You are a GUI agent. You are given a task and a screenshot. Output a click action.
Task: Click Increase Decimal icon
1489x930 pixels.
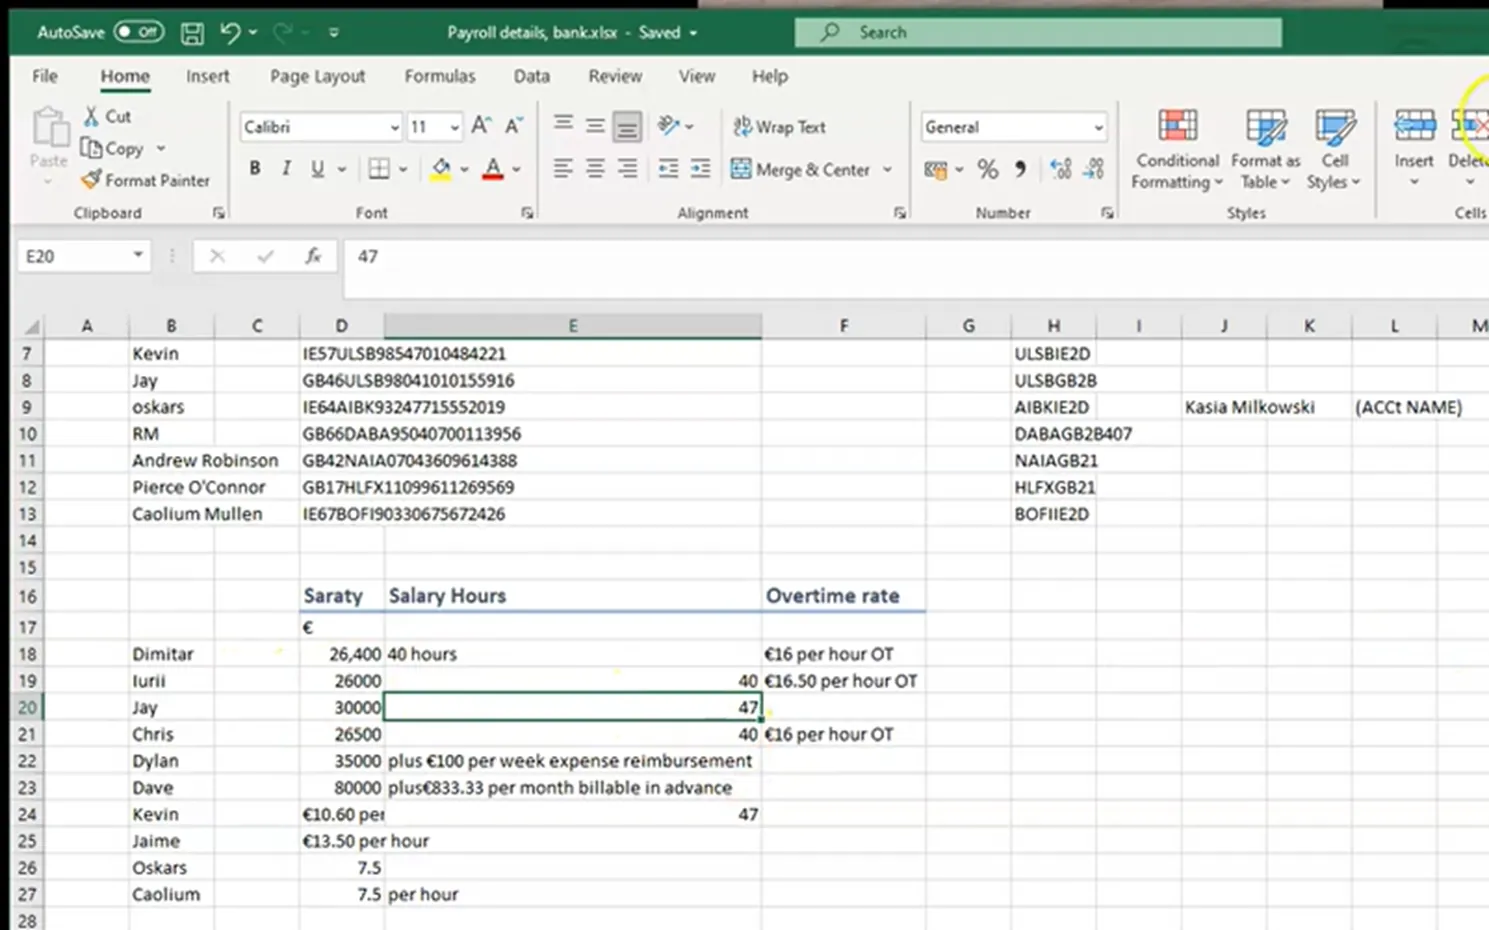(1061, 169)
